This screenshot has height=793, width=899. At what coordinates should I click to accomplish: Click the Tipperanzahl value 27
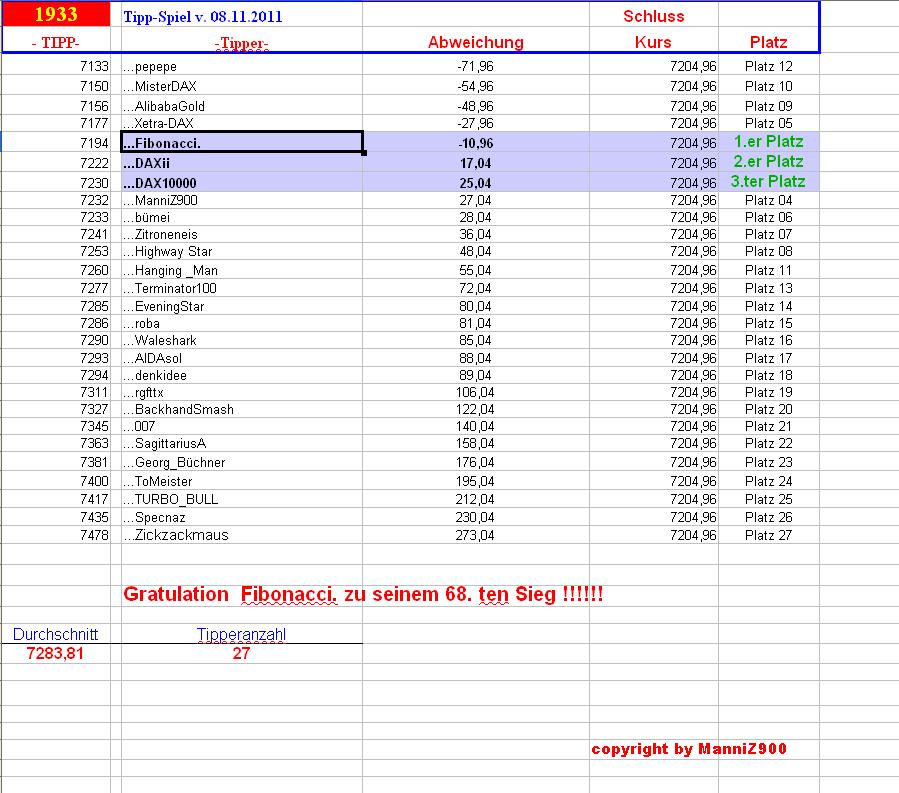pos(241,653)
